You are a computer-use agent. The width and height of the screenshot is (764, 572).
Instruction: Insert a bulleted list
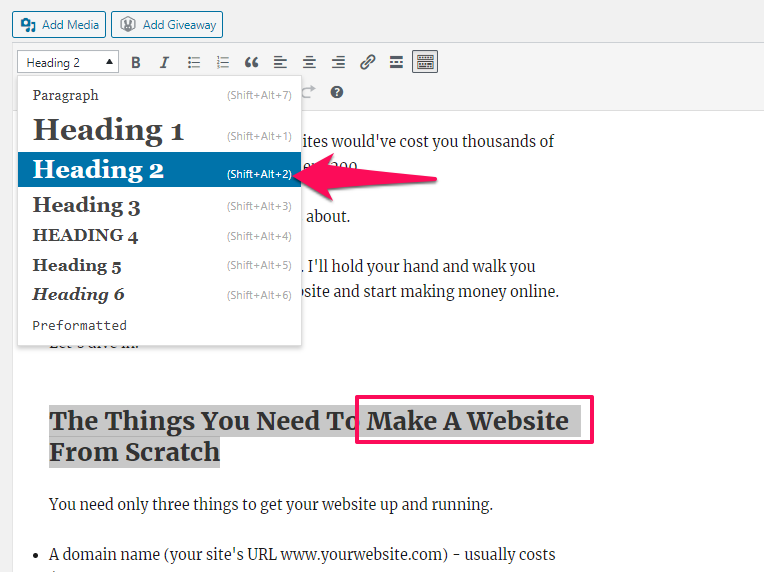[x=194, y=62]
